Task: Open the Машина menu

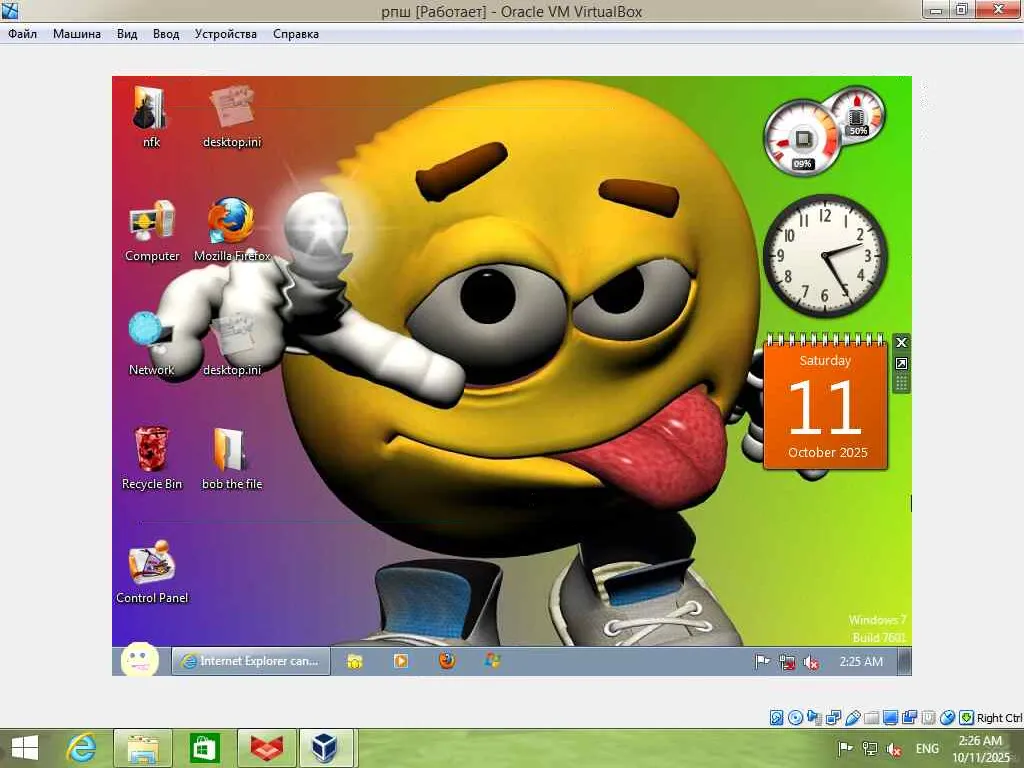Action: 76,34
